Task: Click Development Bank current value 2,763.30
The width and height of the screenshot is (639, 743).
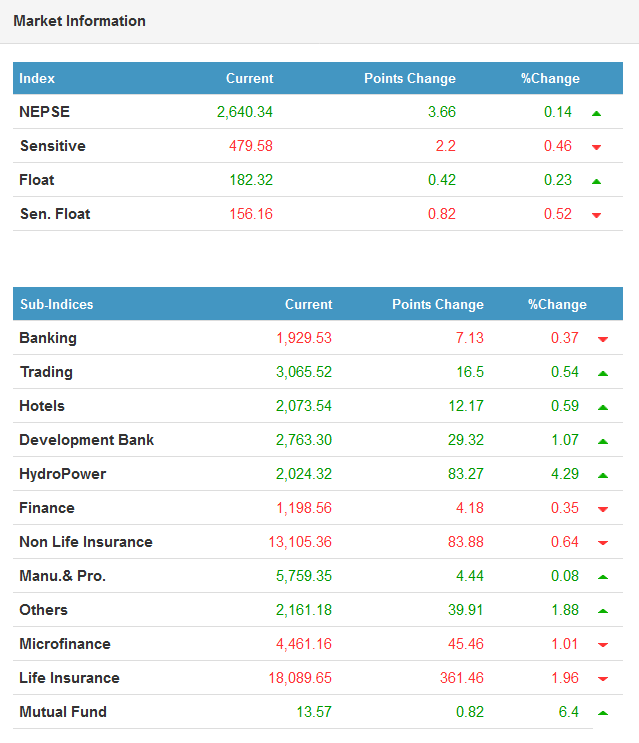Action: tap(304, 441)
